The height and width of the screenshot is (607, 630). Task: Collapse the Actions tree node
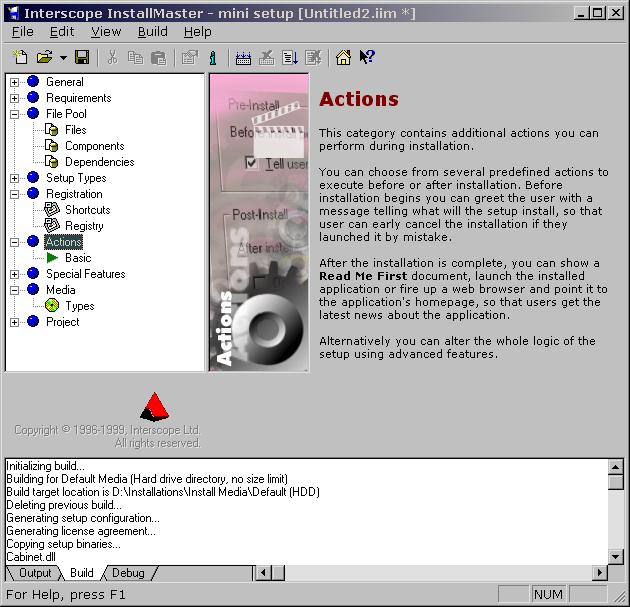point(14,242)
